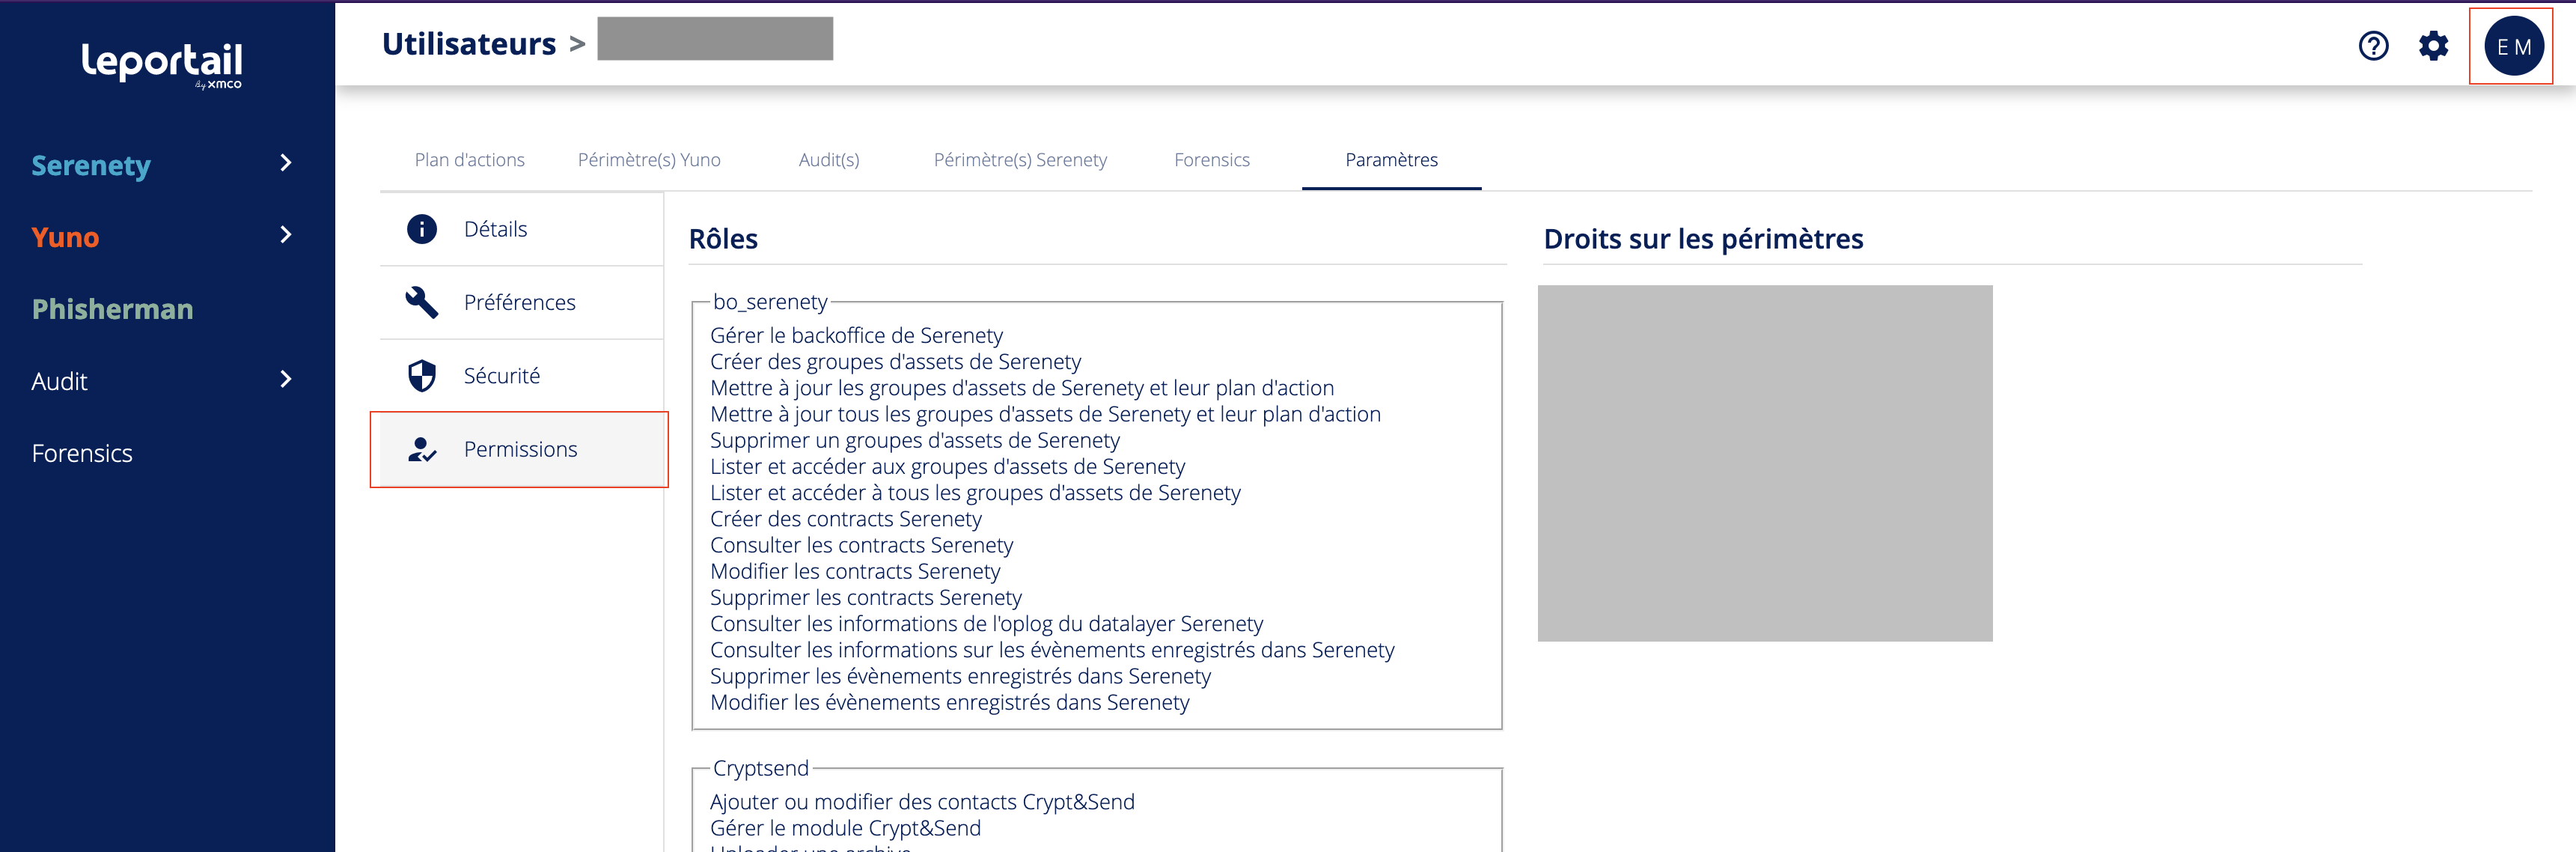This screenshot has height=852, width=2576.
Task: Select the Paramètres tab
Action: click(1391, 160)
